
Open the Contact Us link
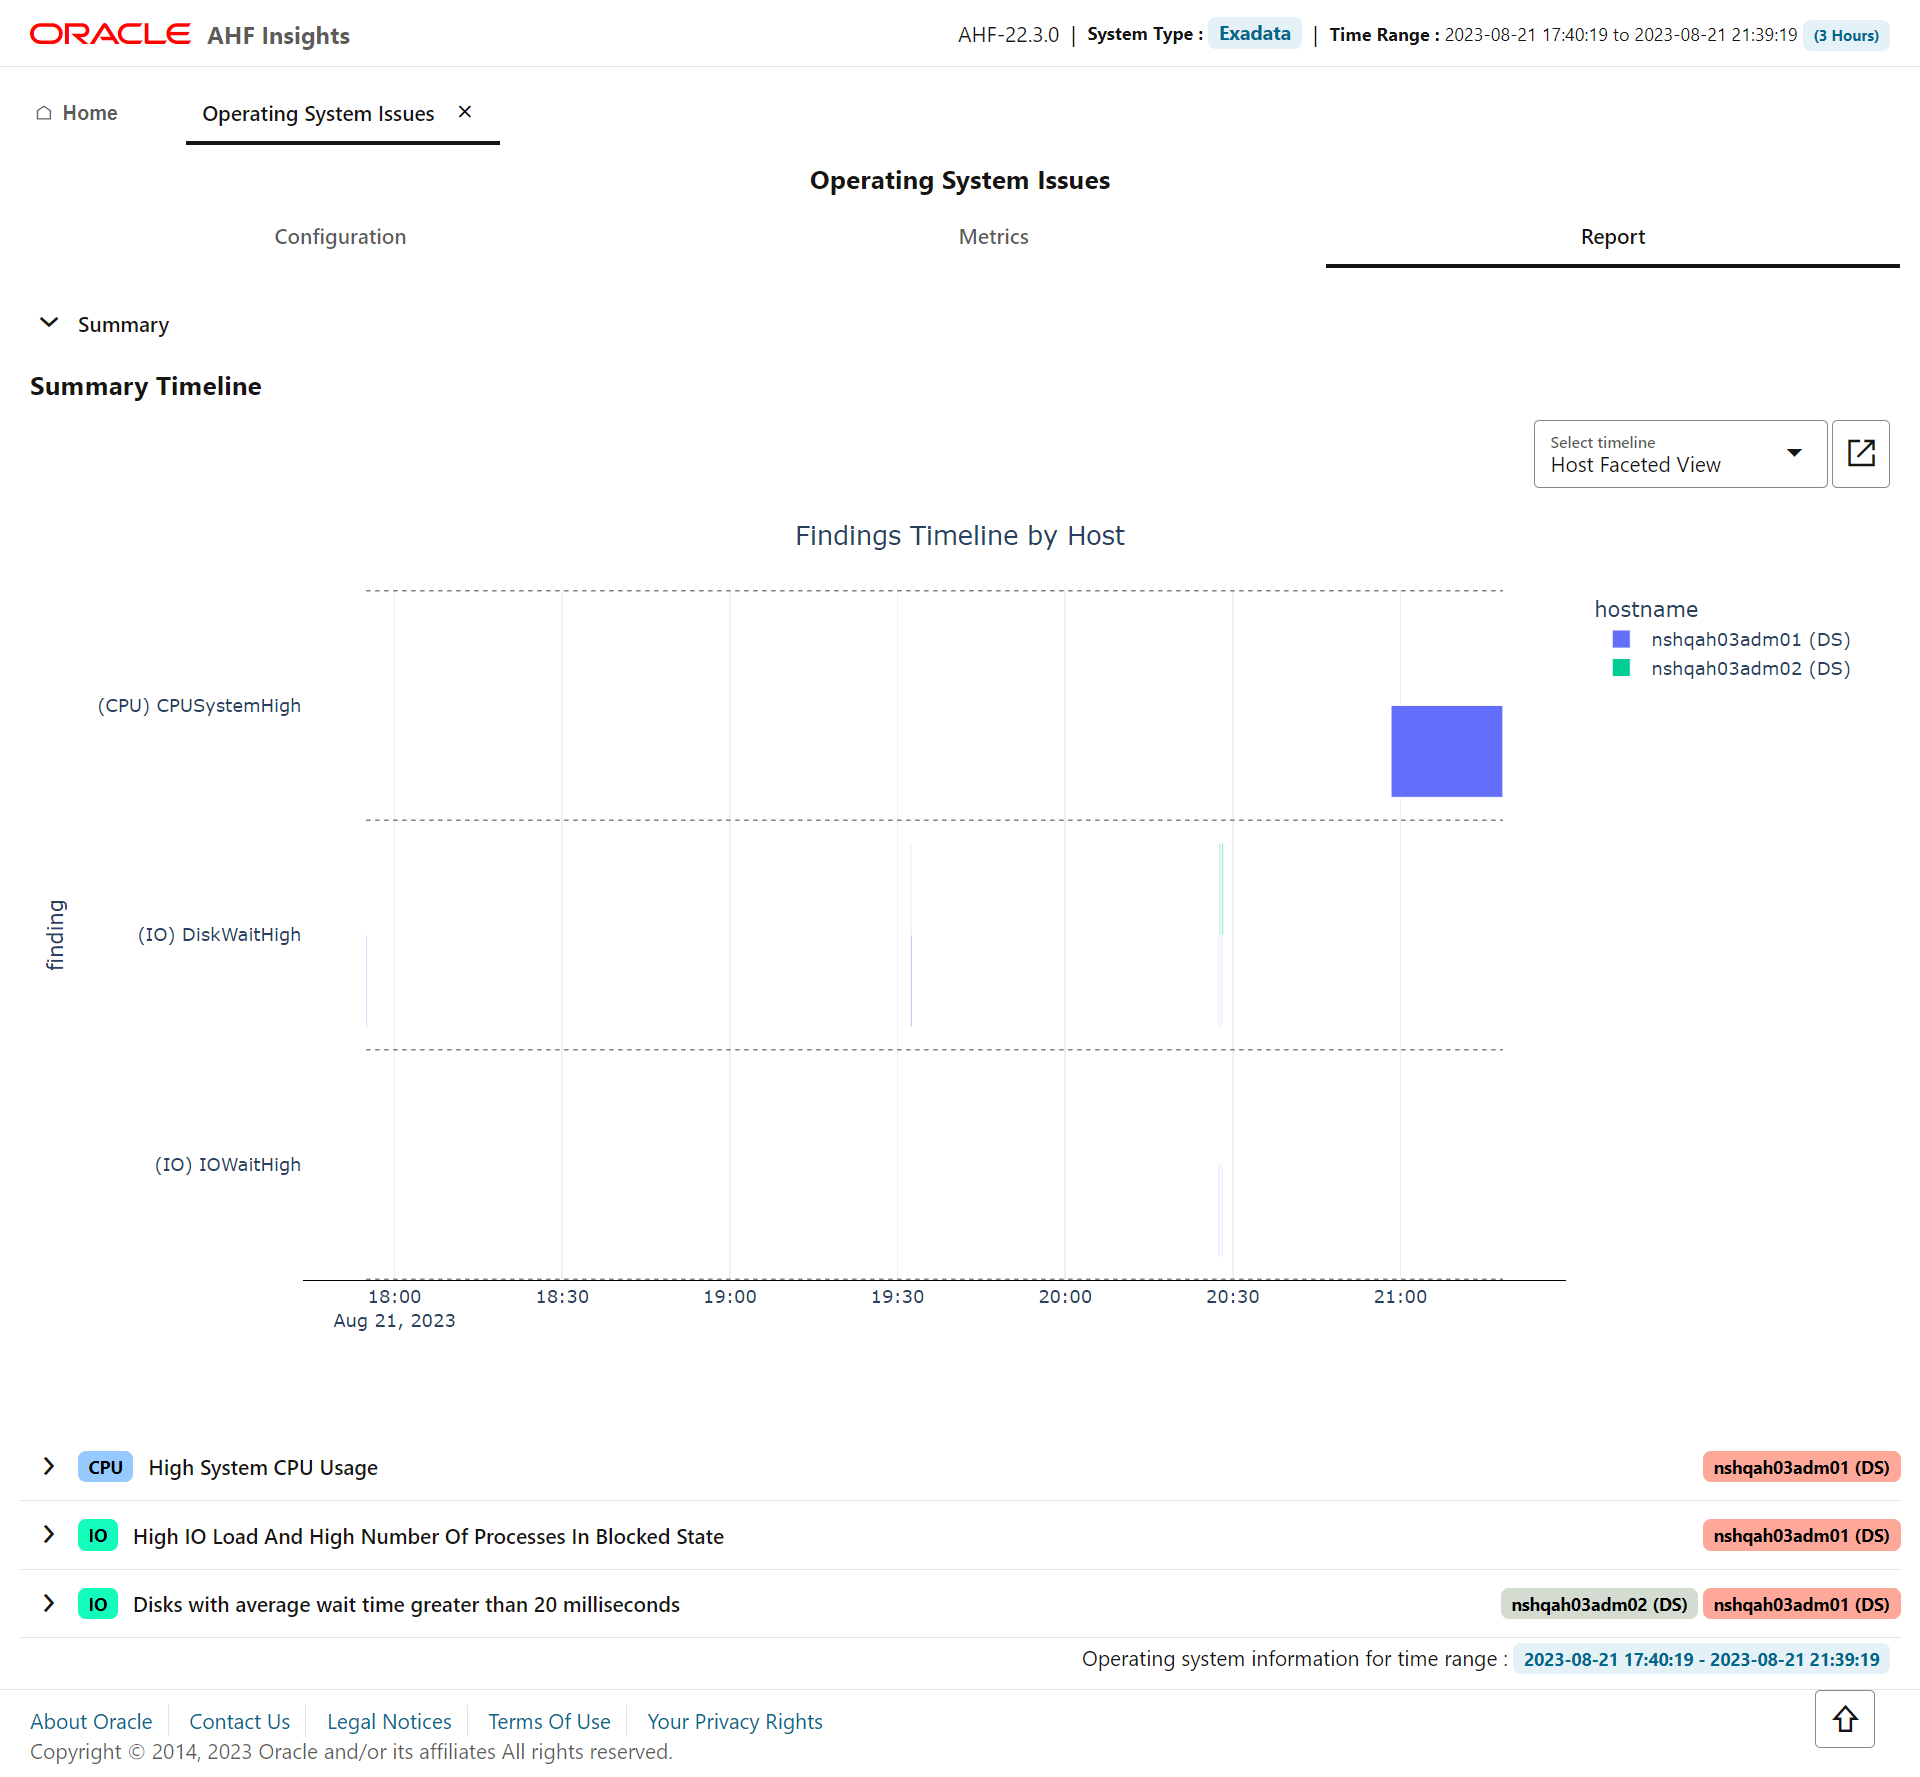[239, 1721]
